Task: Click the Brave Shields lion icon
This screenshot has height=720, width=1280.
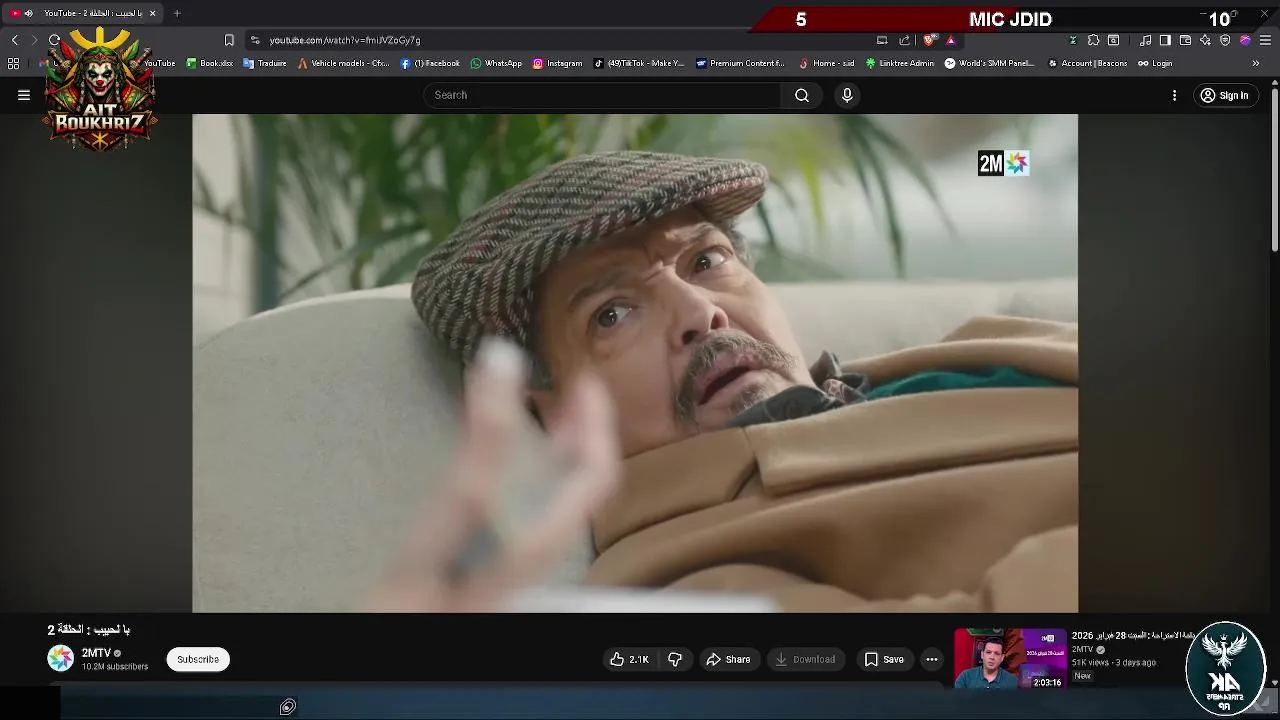Action: pyautogui.click(x=930, y=40)
